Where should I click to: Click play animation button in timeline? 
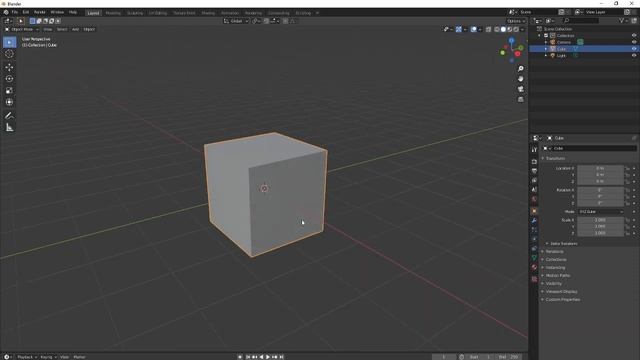pos(268,357)
